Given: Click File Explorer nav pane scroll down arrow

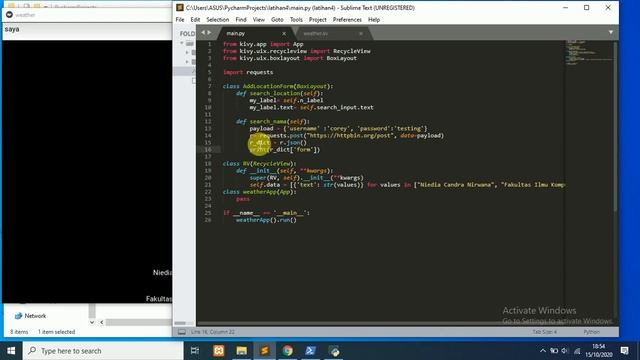Looking at the screenshot, I should pos(92,322).
